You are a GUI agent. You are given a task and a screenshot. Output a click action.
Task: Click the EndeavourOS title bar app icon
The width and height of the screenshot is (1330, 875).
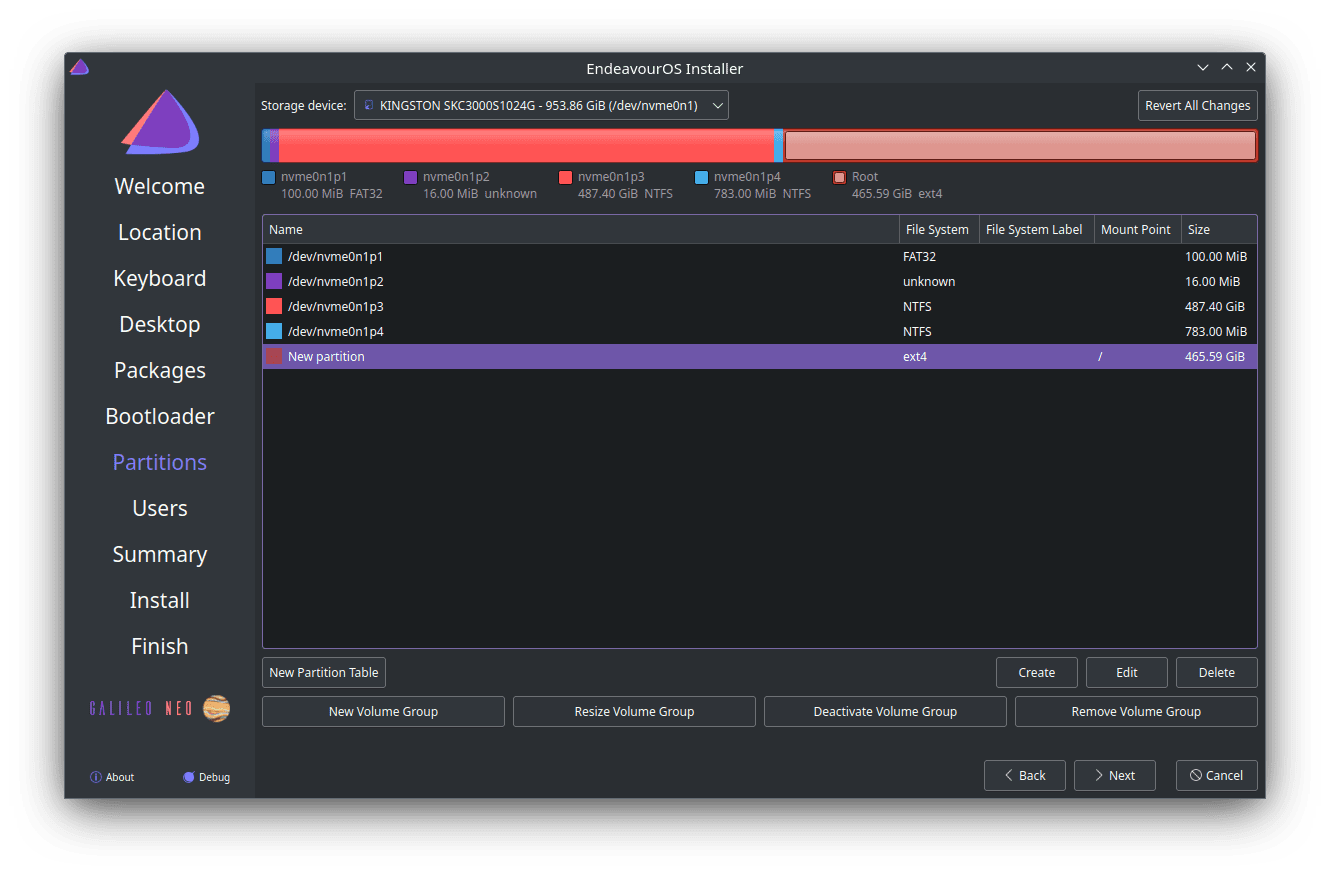(x=80, y=68)
